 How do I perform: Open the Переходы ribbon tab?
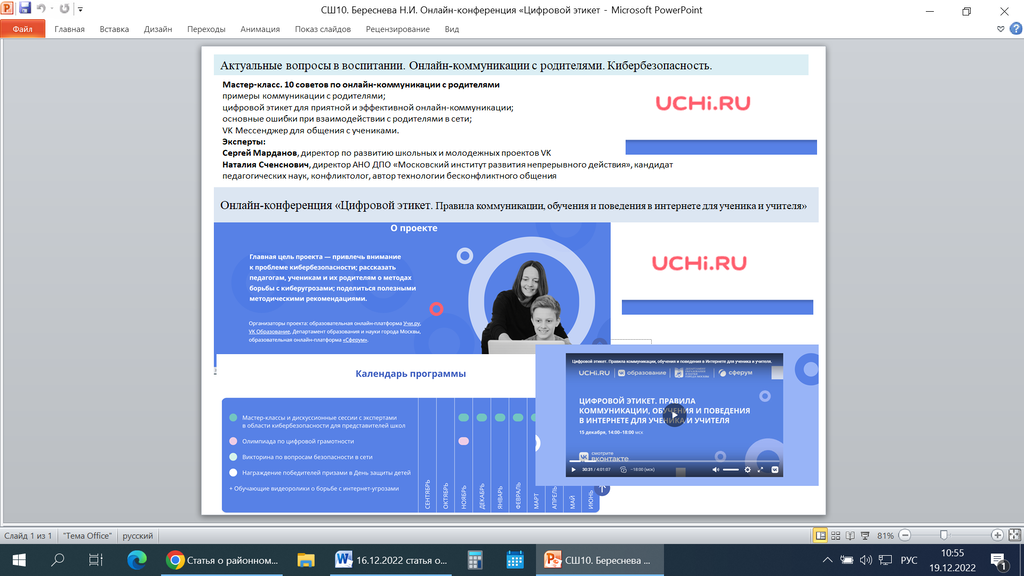[206, 29]
